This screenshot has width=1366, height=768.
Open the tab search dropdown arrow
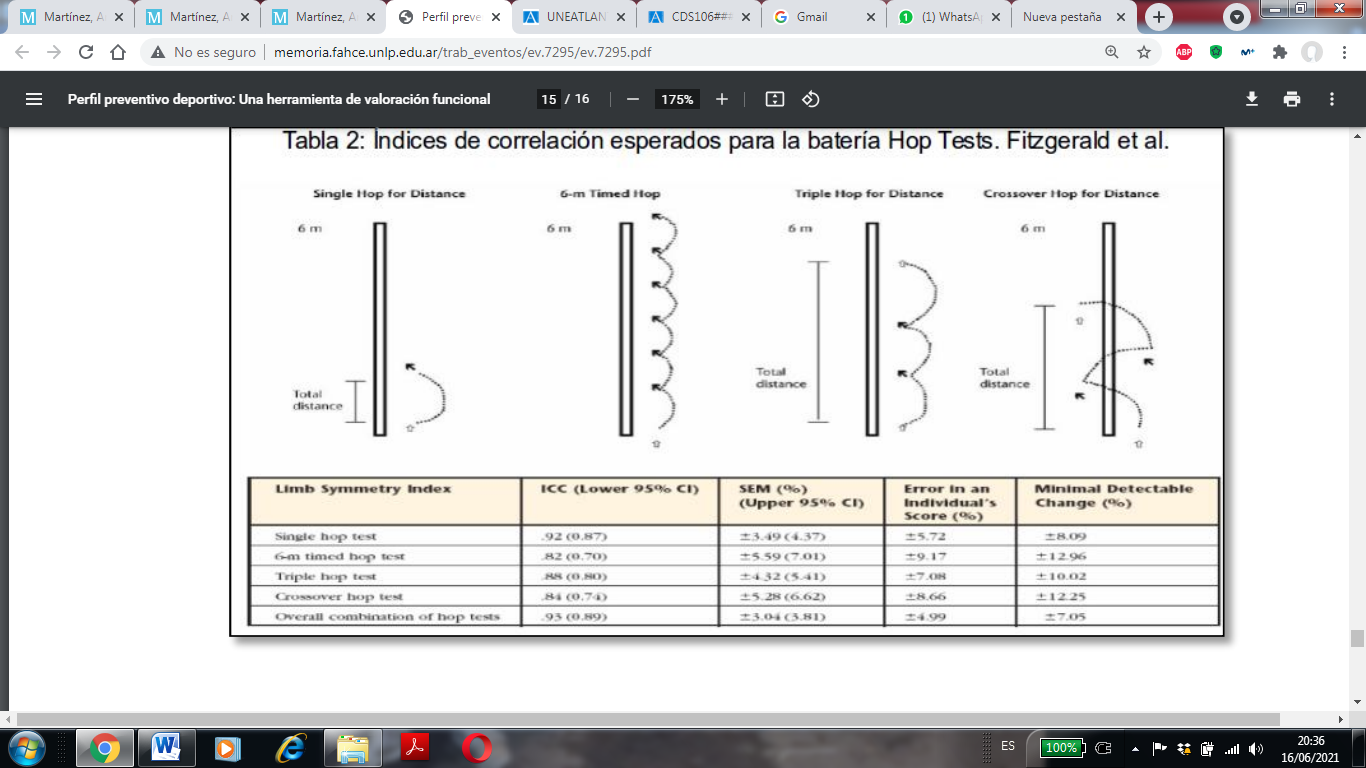(1237, 17)
